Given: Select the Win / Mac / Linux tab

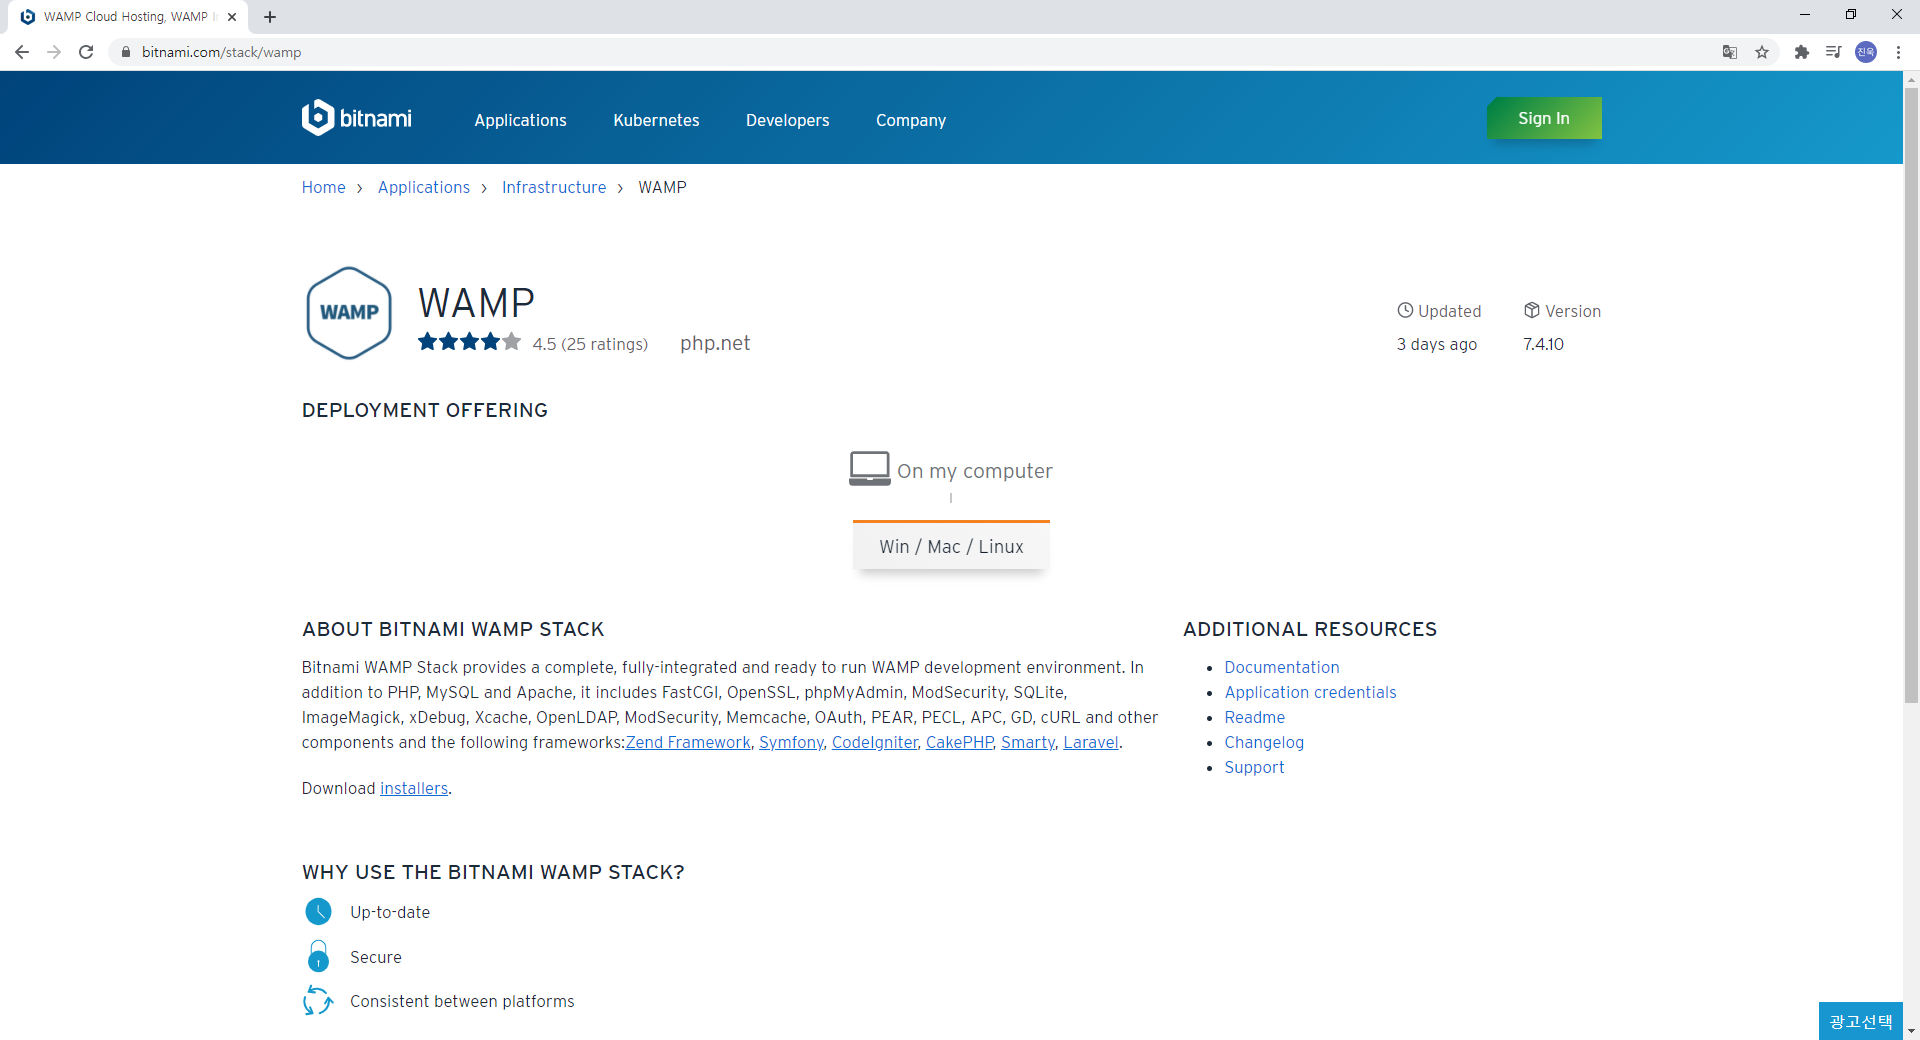Looking at the screenshot, I should [x=951, y=546].
